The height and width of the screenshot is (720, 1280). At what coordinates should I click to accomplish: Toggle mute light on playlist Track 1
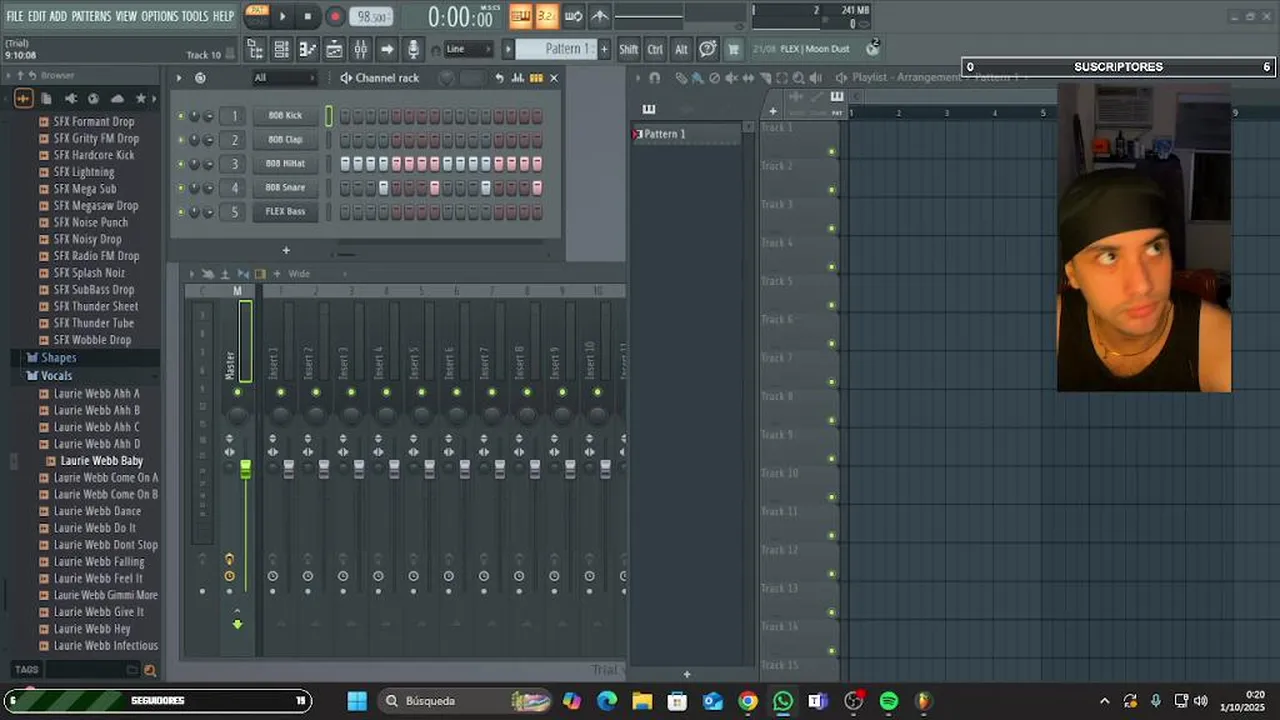point(831,152)
